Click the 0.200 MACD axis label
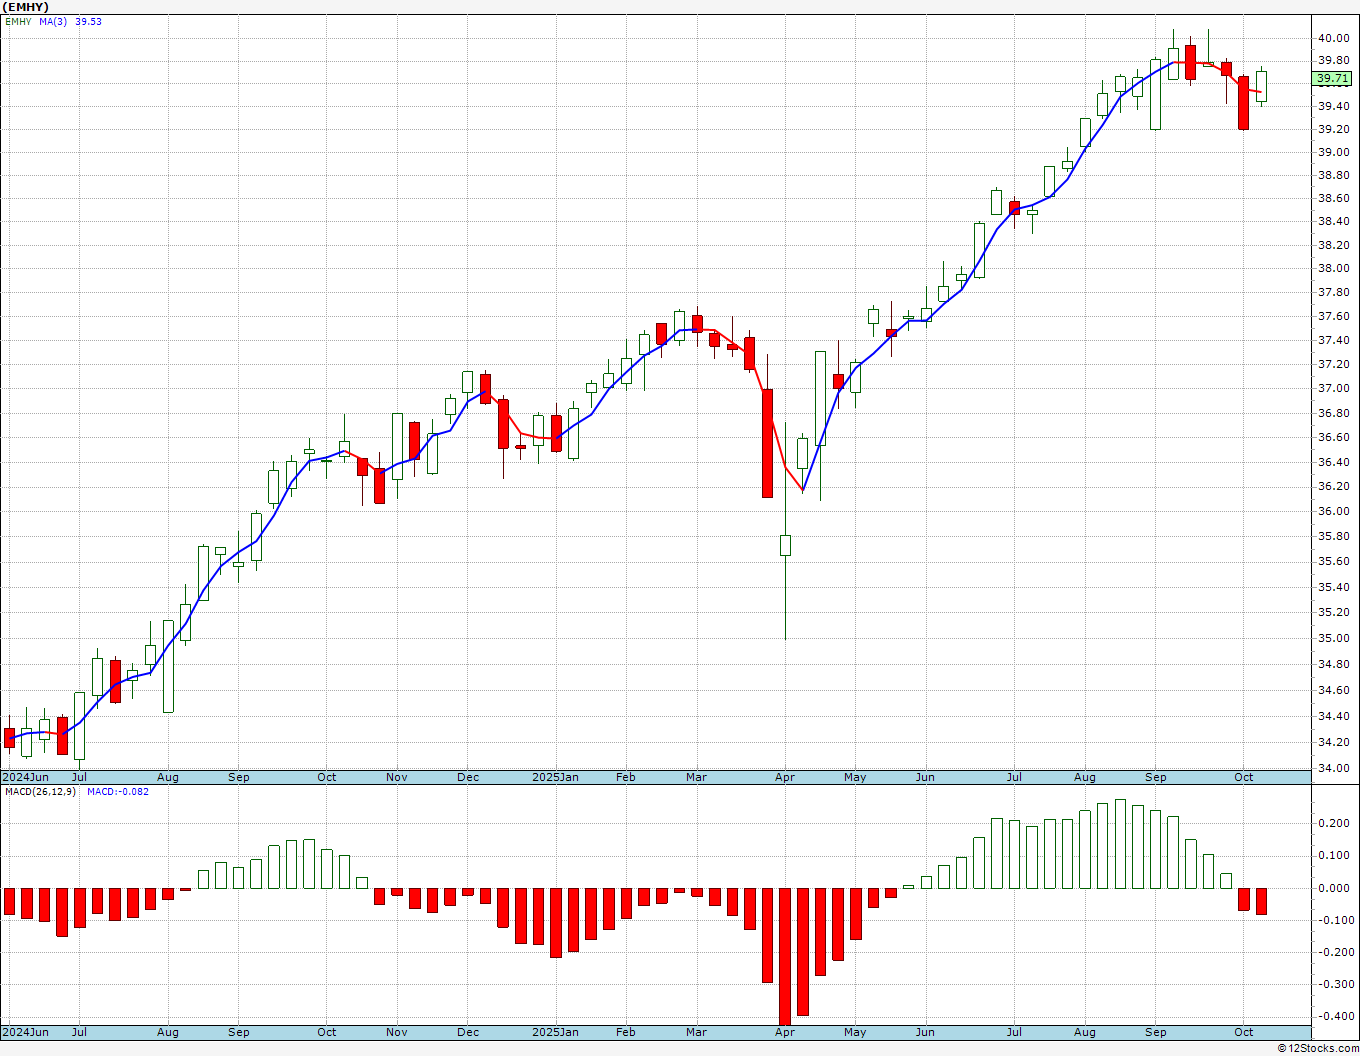 pos(1333,823)
